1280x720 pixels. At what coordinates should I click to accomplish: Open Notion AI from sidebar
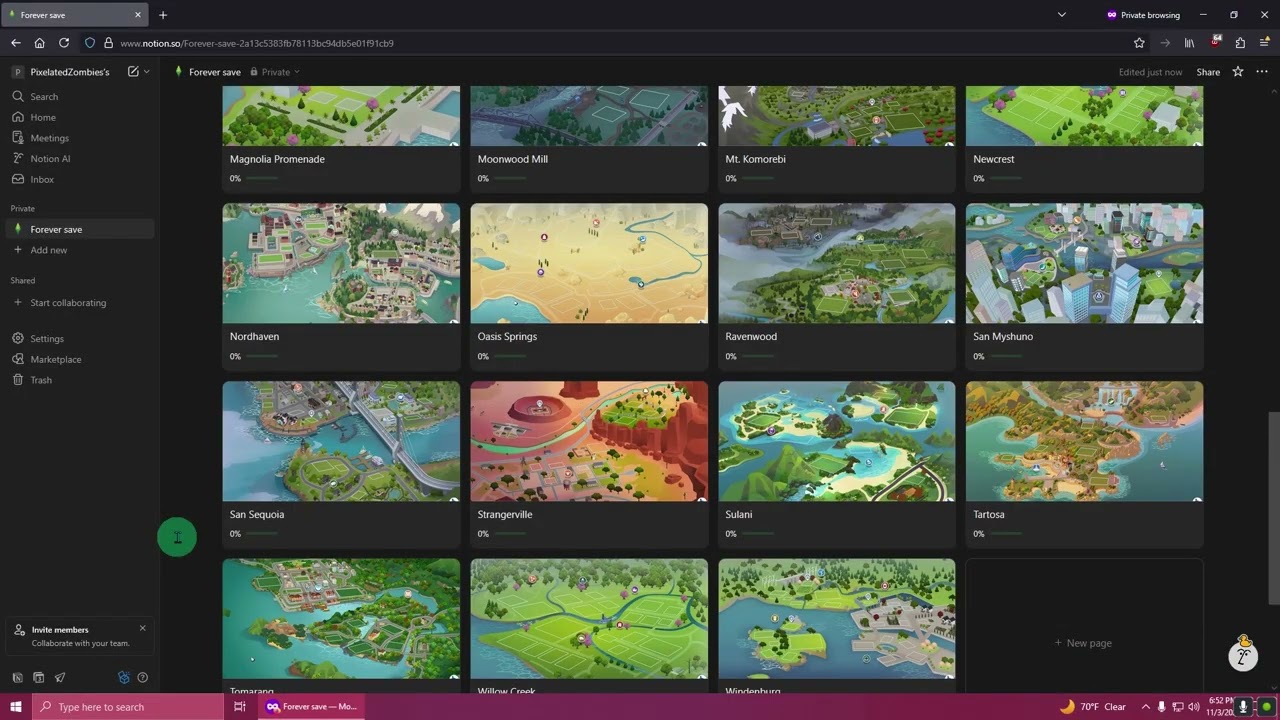coord(80,159)
